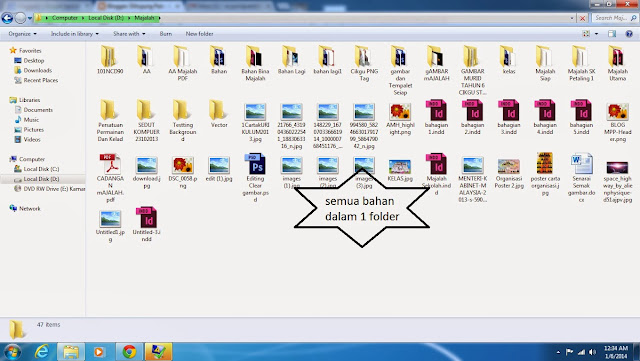Select the bahagian 3.indd InDesign file

(509, 117)
